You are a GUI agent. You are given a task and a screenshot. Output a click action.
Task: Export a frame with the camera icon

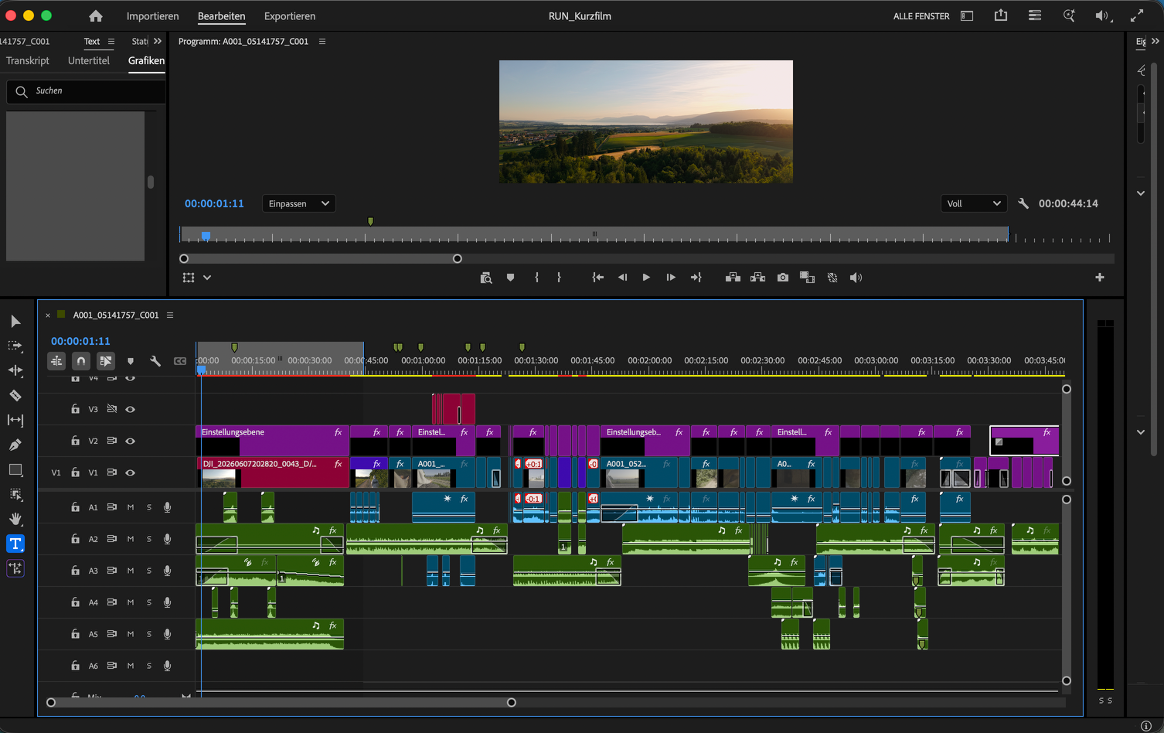click(x=783, y=278)
